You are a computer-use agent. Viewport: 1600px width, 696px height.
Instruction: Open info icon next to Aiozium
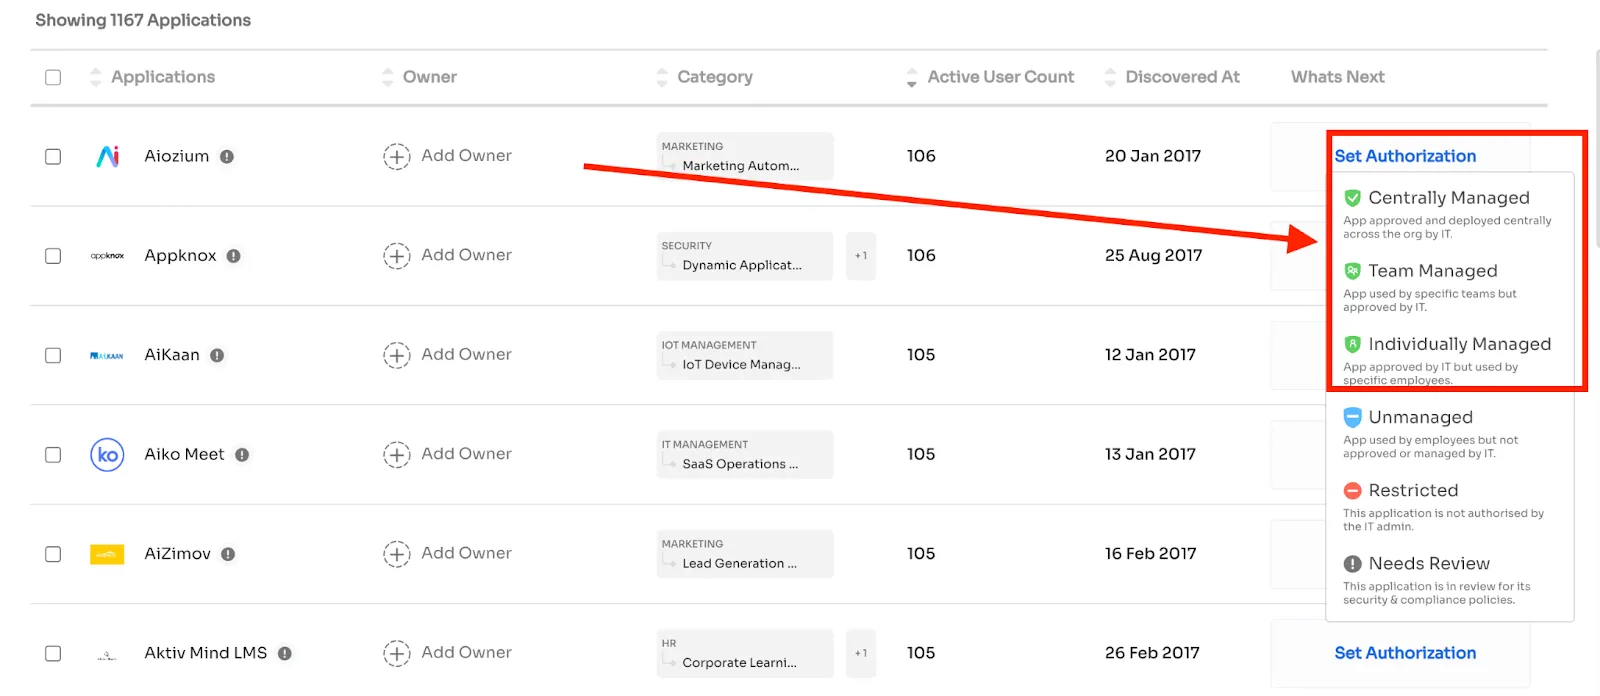227,157
